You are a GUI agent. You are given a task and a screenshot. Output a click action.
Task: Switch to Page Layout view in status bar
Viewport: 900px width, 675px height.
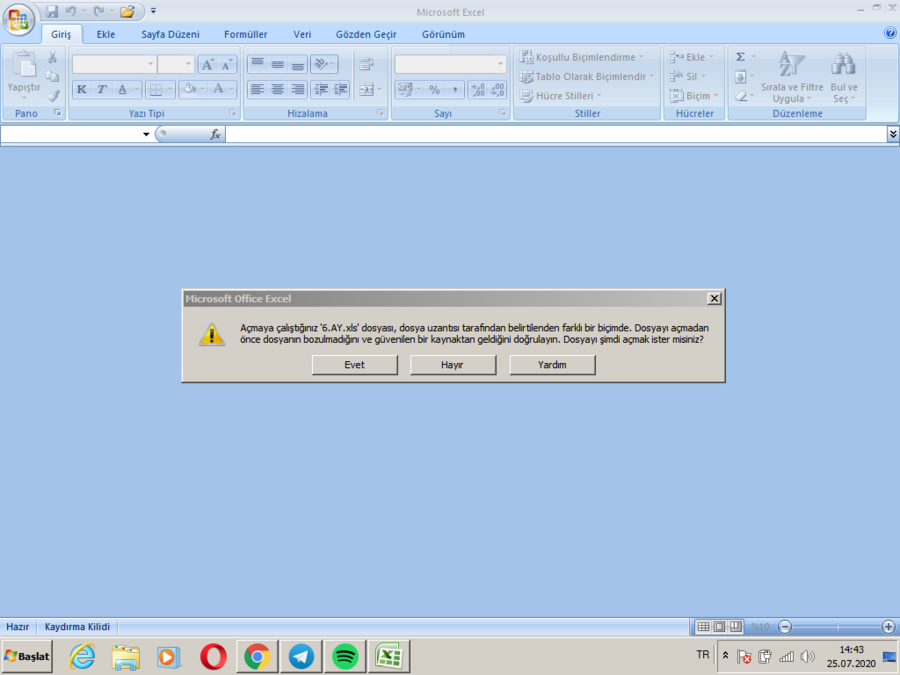pyautogui.click(x=720, y=626)
